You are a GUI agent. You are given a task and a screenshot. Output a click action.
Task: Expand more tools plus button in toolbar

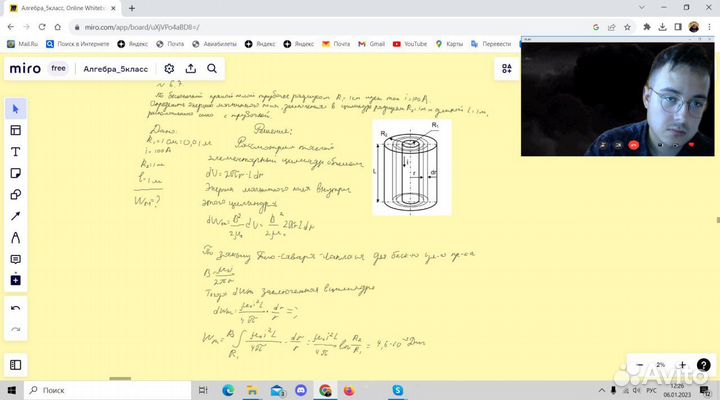click(x=15, y=281)
